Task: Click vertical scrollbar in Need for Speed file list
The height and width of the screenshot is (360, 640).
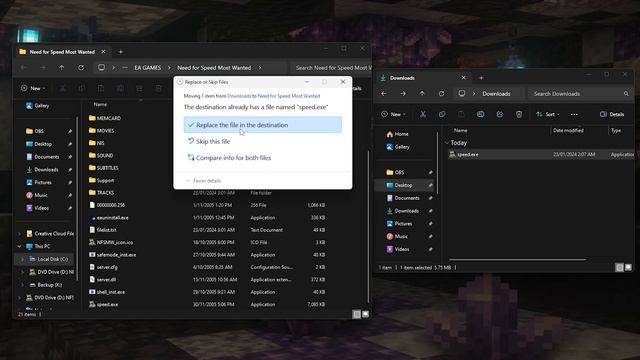Action: pos(369,227)
